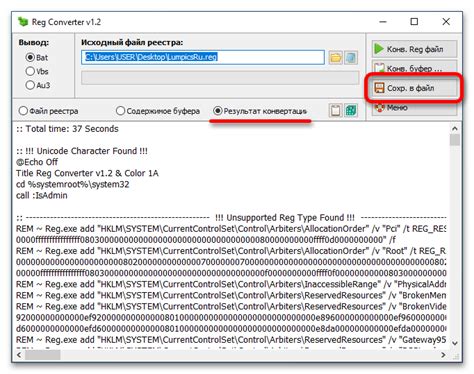The height and width of the screenshot is (374, 474).
Task: Click the REM line with "Gateway95
Action: pyautogui.click(x=231, y=340)
